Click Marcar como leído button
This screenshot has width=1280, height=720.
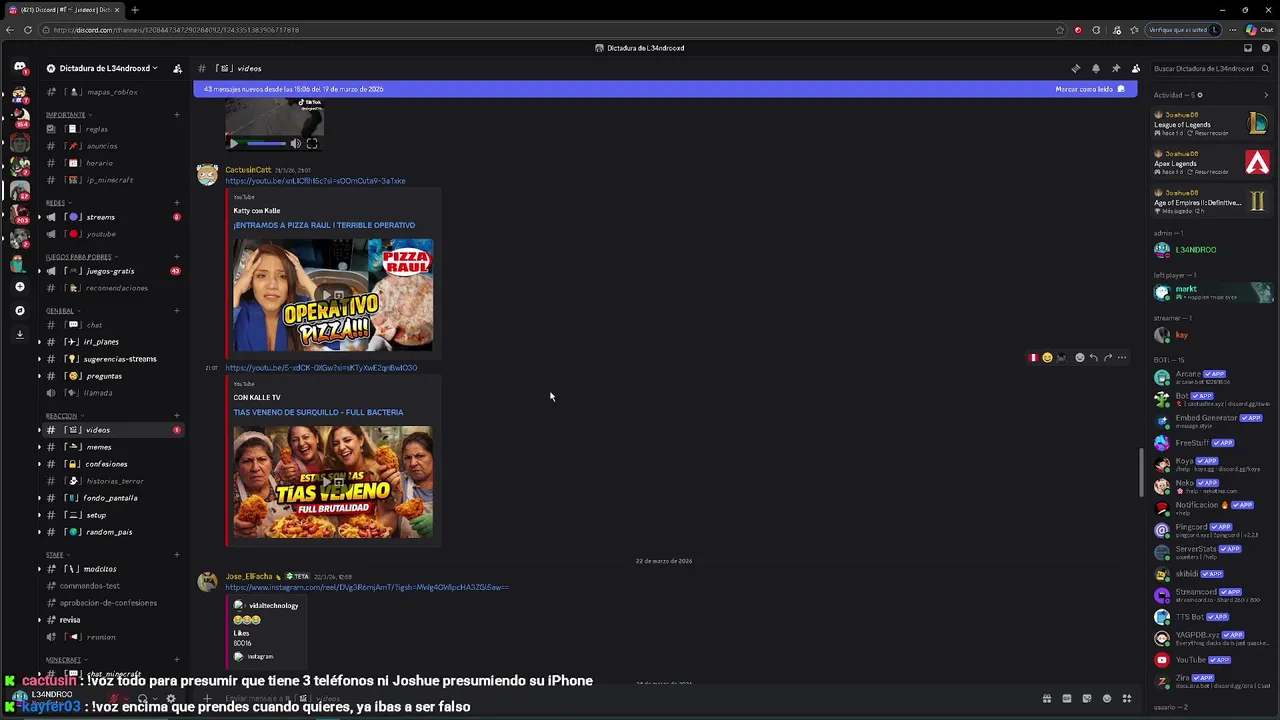coord(1090,89)
